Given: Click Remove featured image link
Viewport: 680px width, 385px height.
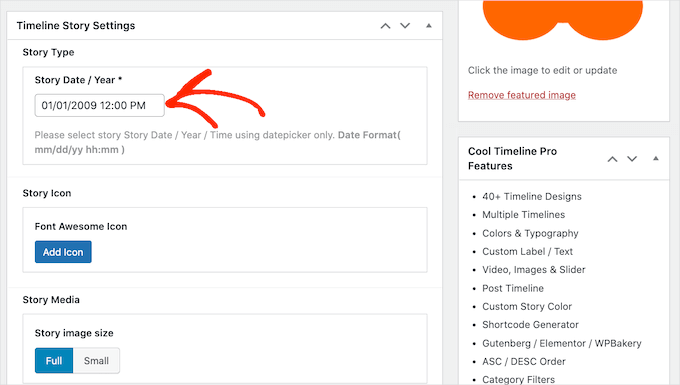Looking at the screenshot, I should [522, 95].
